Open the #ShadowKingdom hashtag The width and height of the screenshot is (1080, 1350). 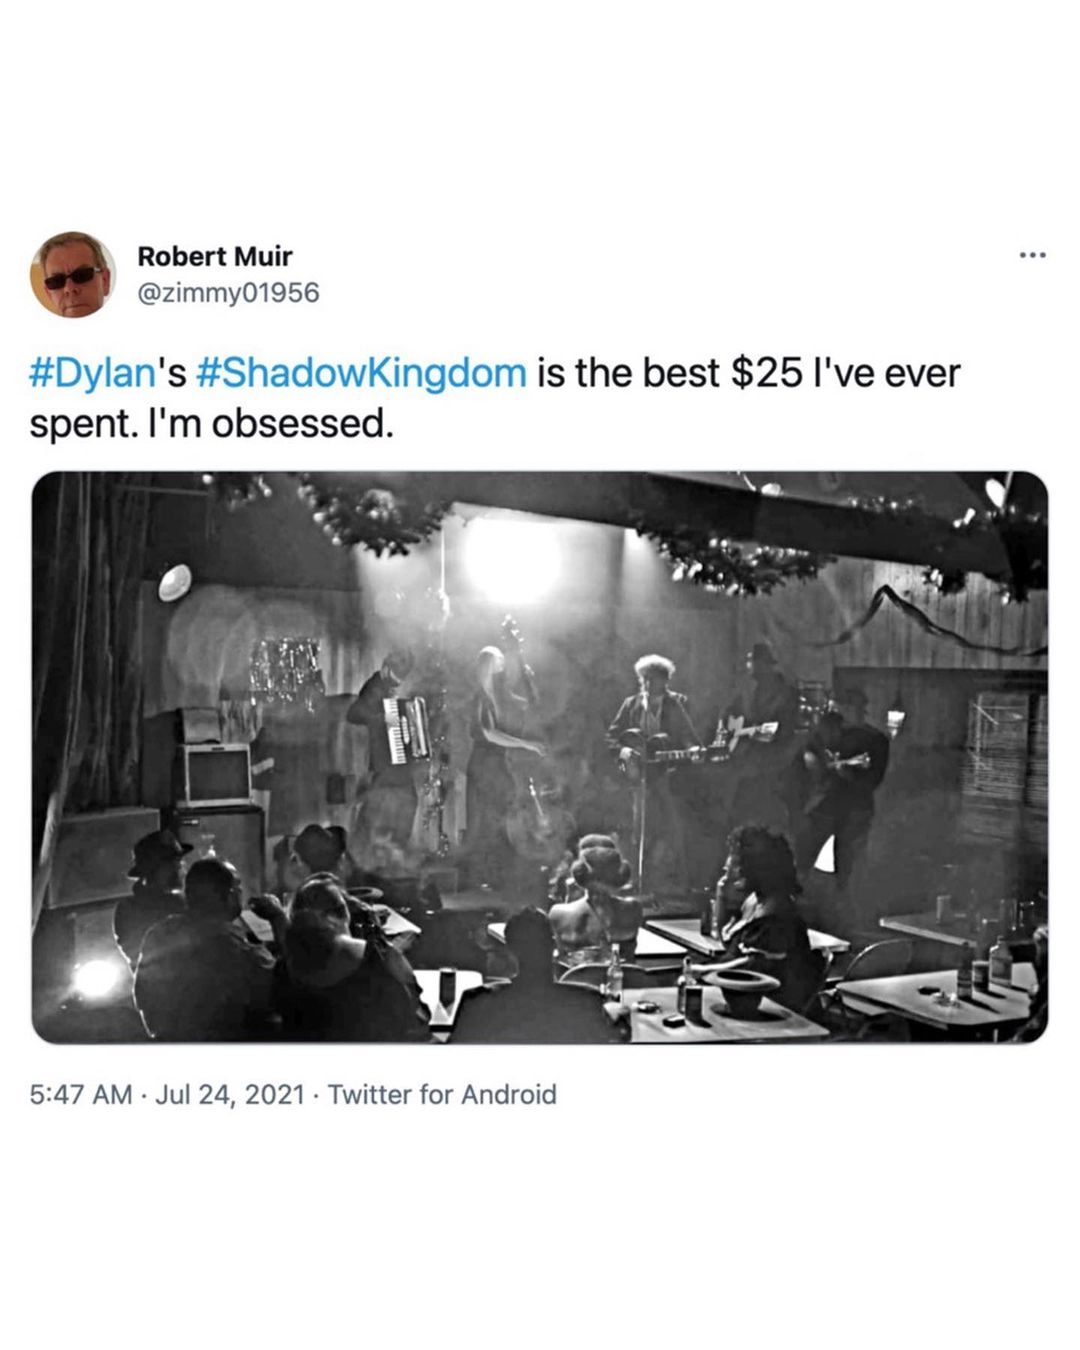click(361, 373)
